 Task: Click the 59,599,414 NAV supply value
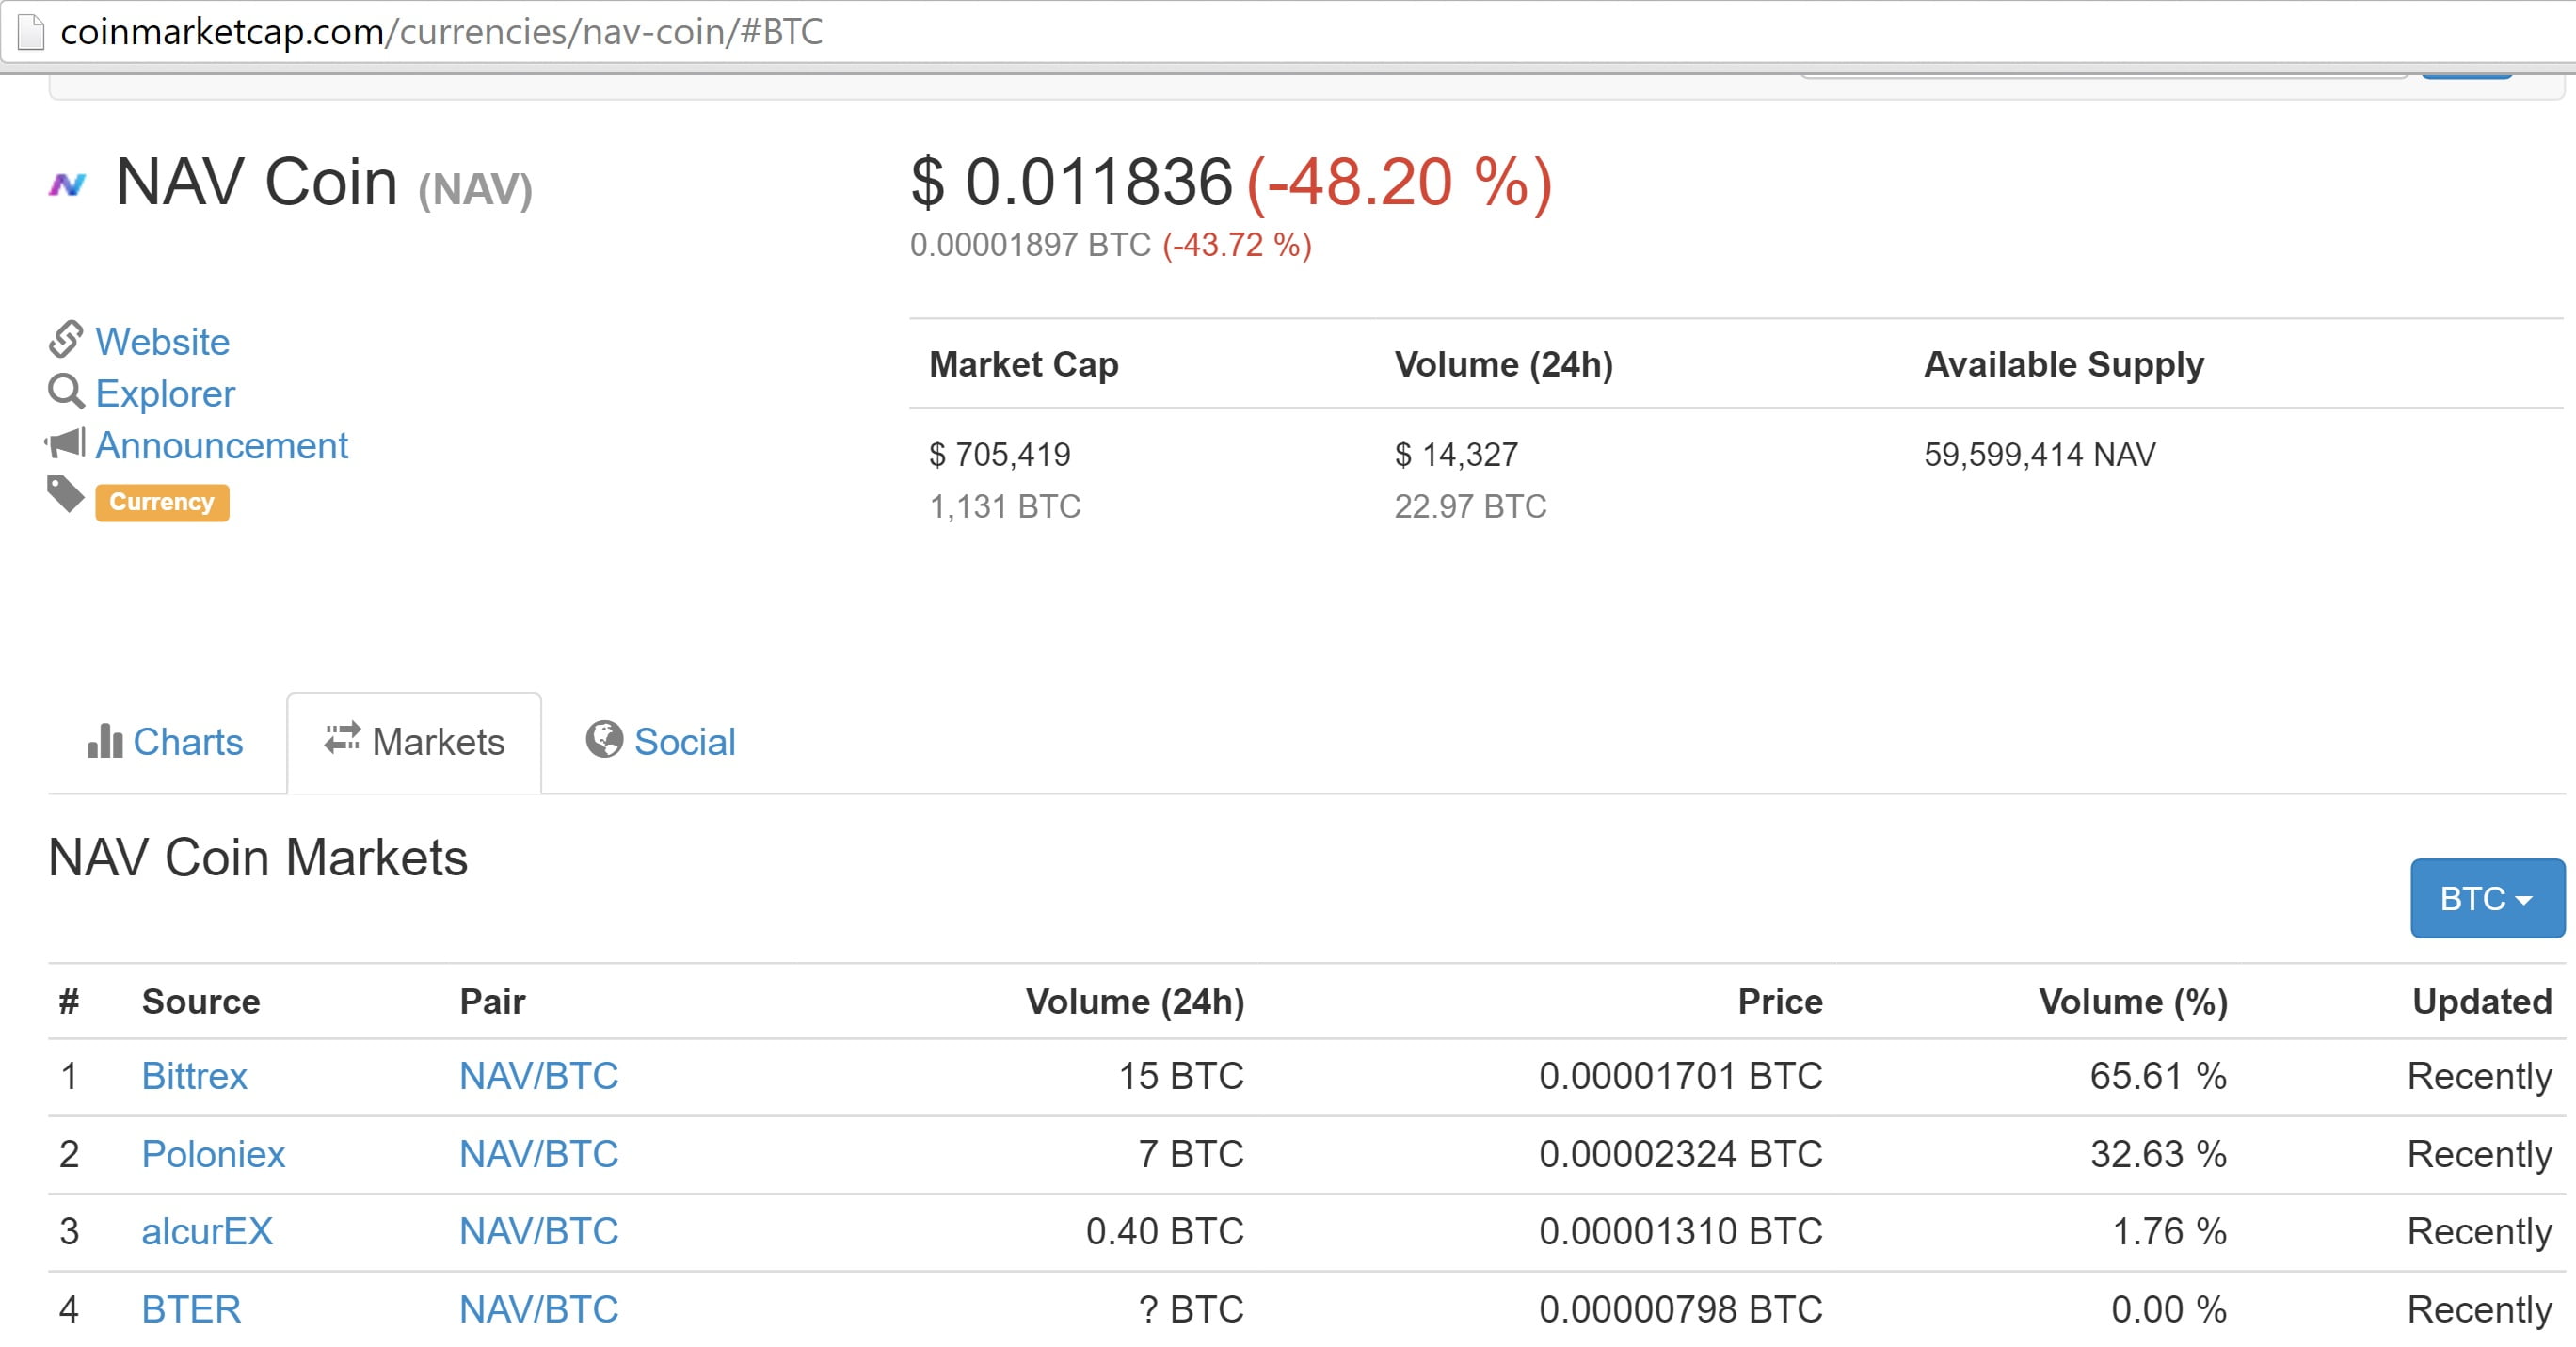(x=2040, y=455)
